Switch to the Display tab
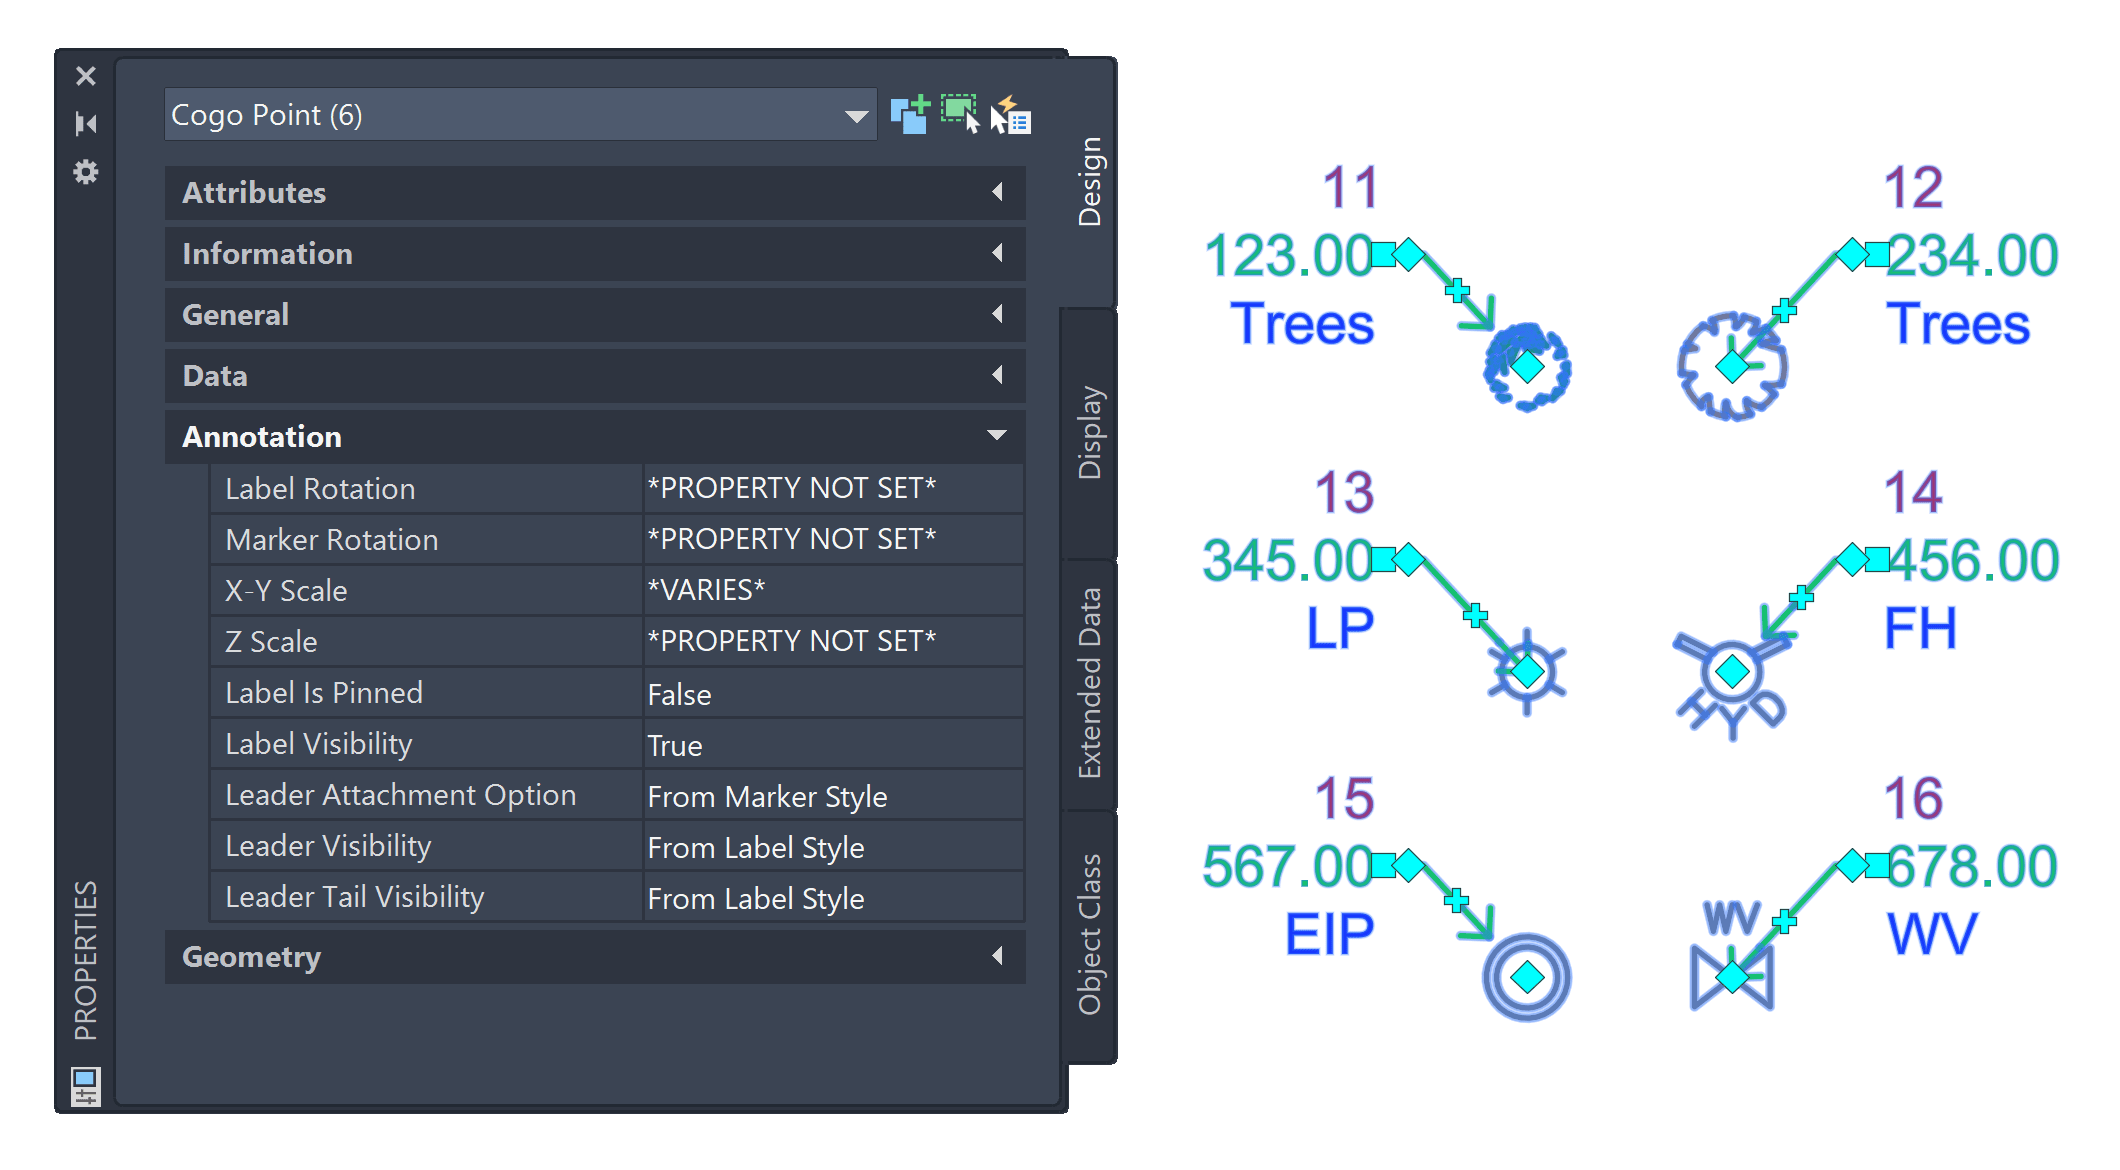 click(1089, 432)
